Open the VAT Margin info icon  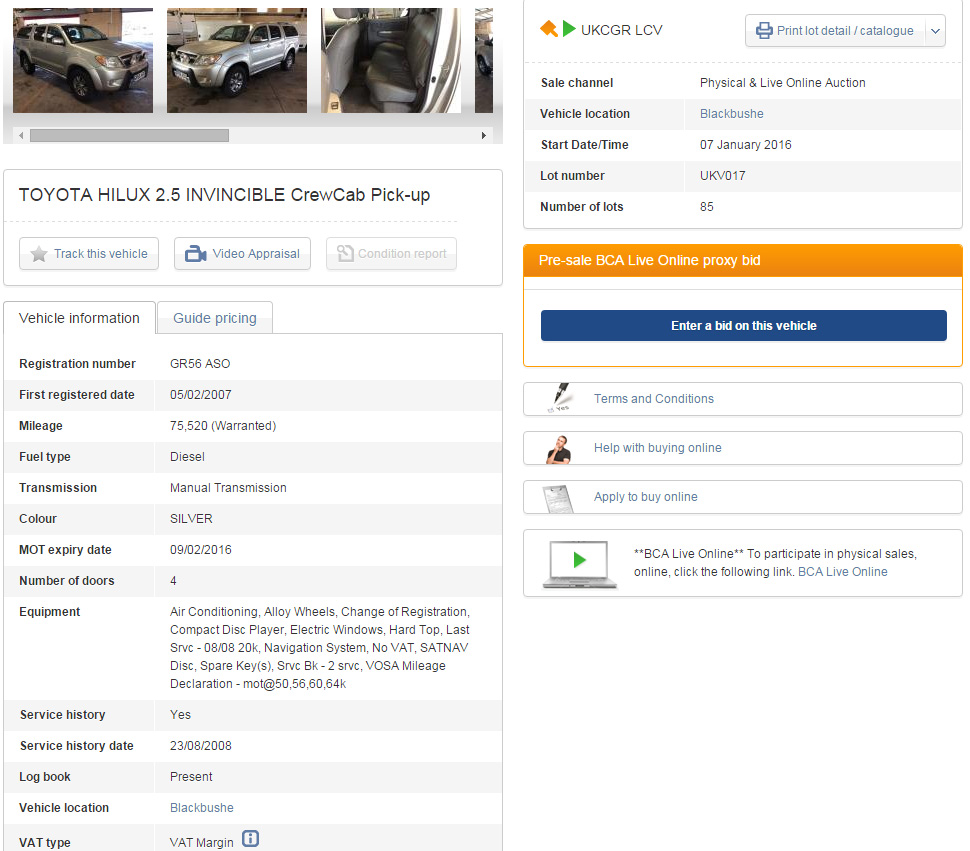pos(251,839)
